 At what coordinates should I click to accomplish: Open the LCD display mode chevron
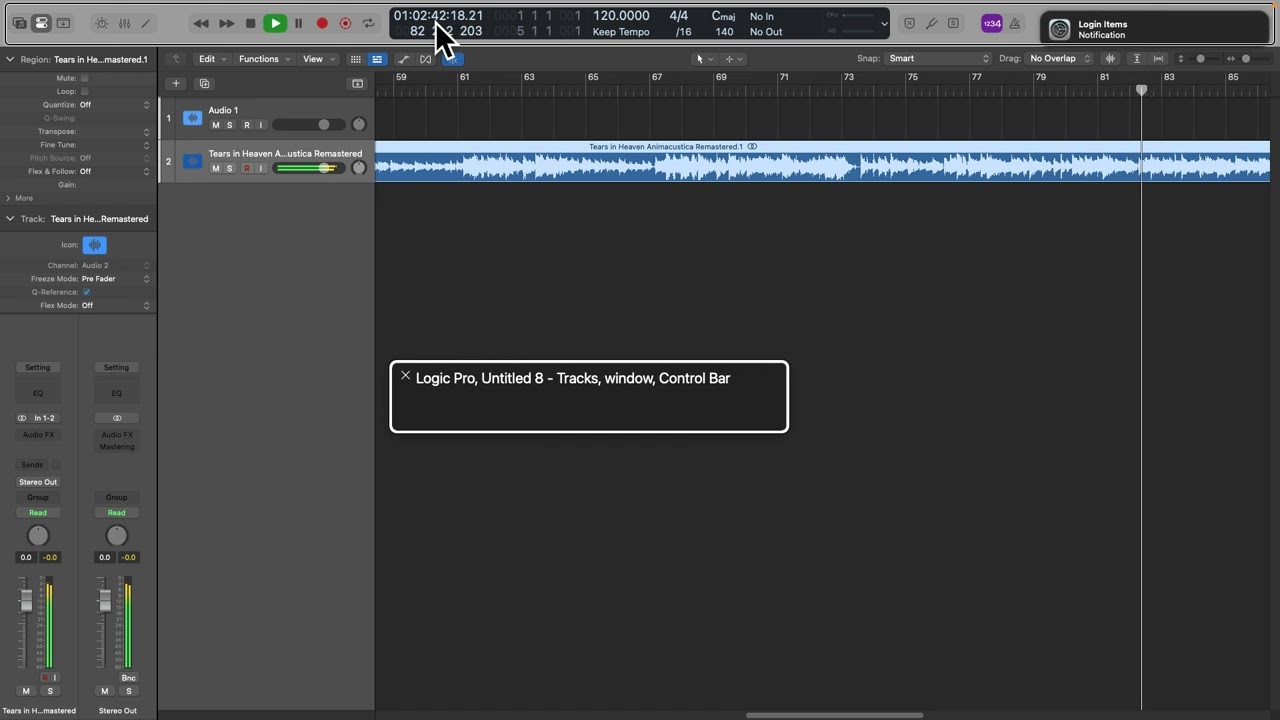(x=884, y=24)
